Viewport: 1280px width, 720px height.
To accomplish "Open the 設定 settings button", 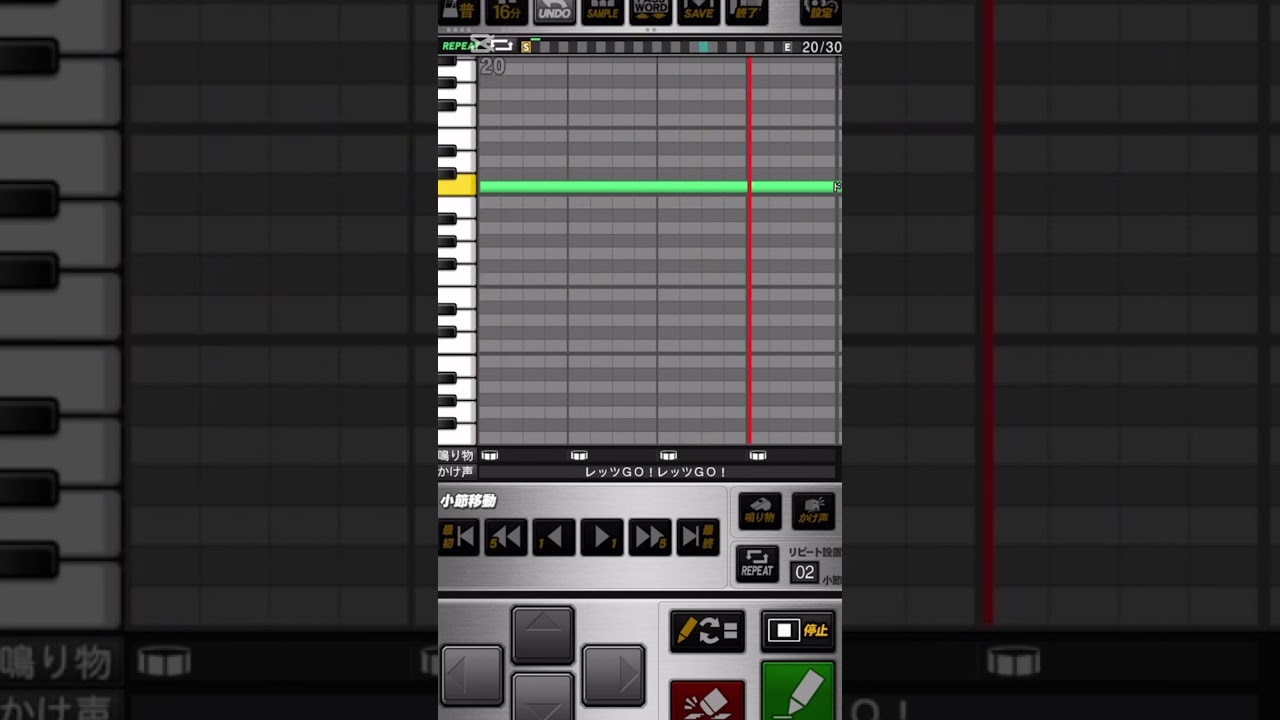I will click(x=821, y=11).
